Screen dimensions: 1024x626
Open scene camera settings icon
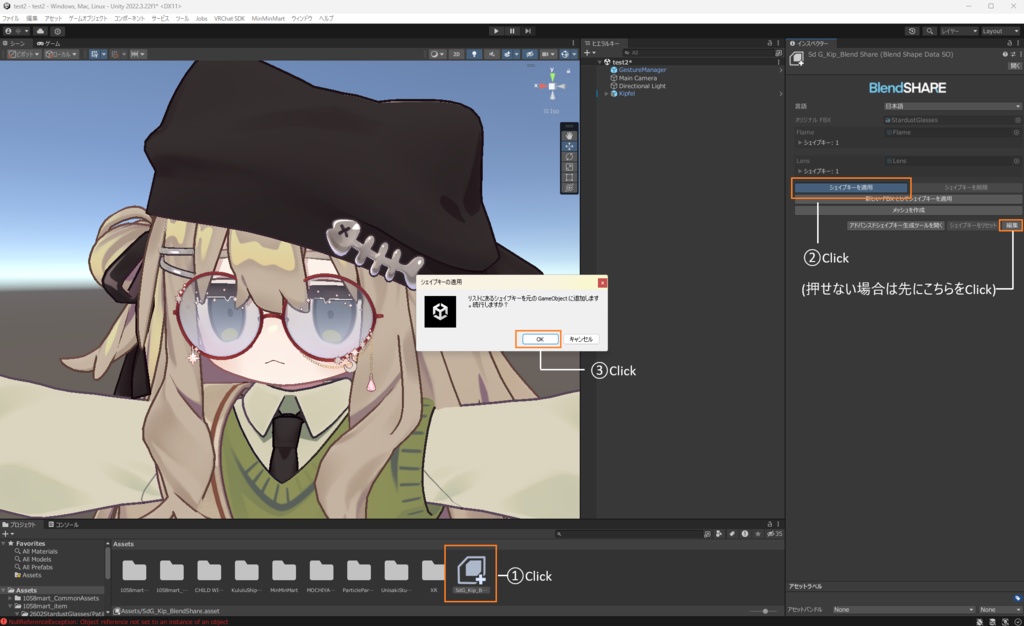click(x=547, y=54)
